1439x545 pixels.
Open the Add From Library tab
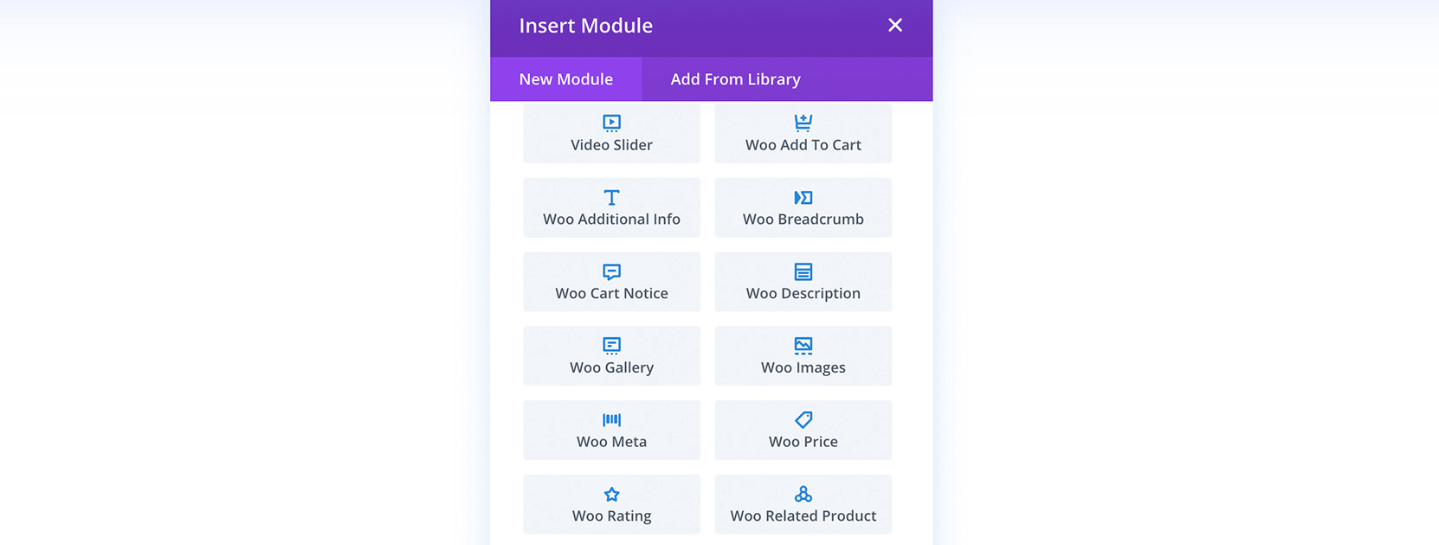click(x=736, y=79)
